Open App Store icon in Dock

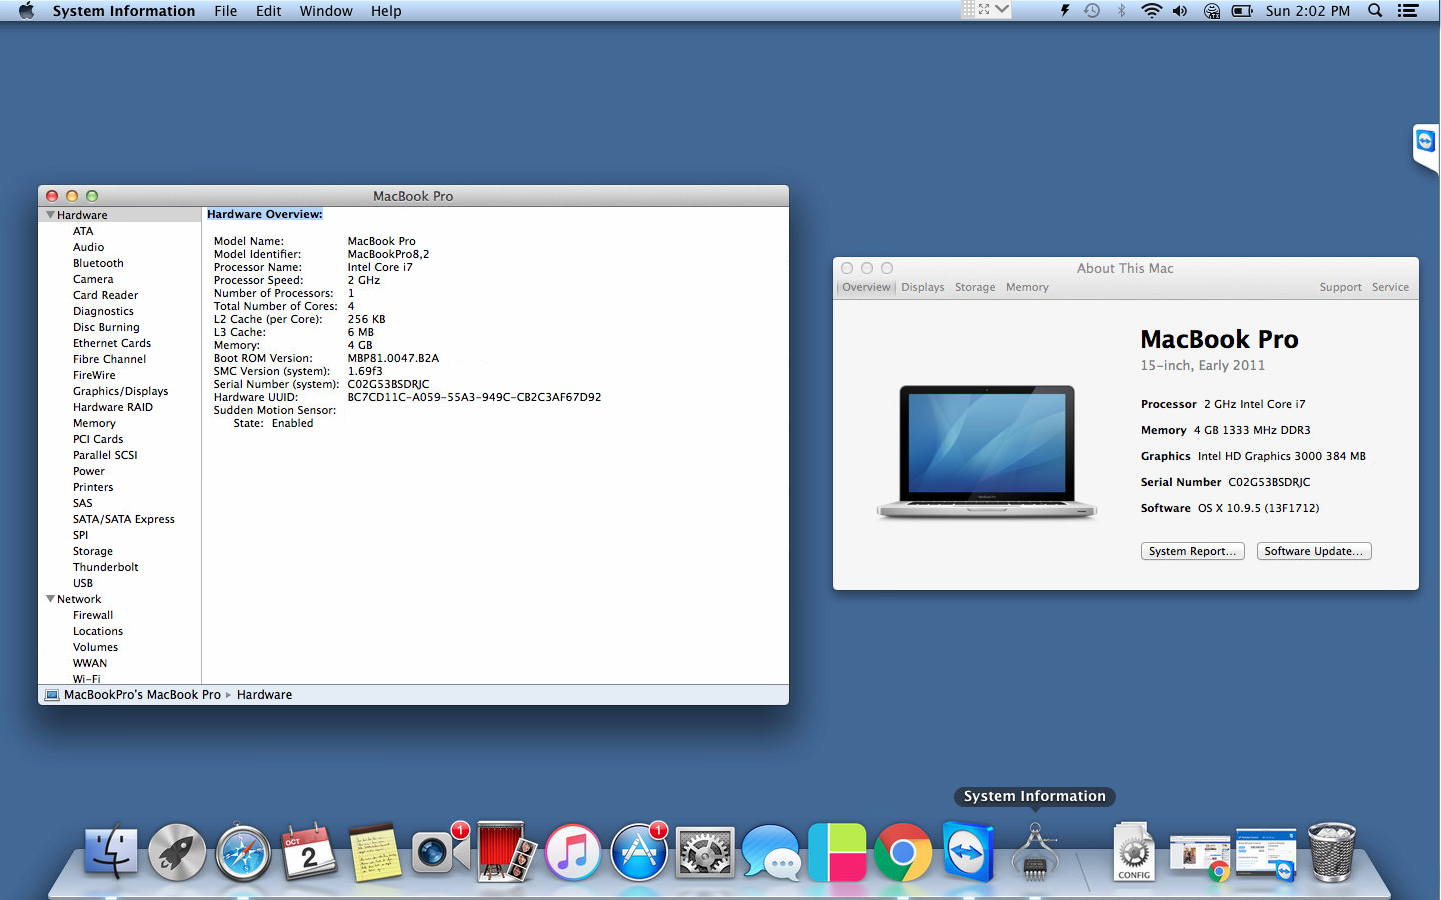pyautogui.click(x=639, y=851)
